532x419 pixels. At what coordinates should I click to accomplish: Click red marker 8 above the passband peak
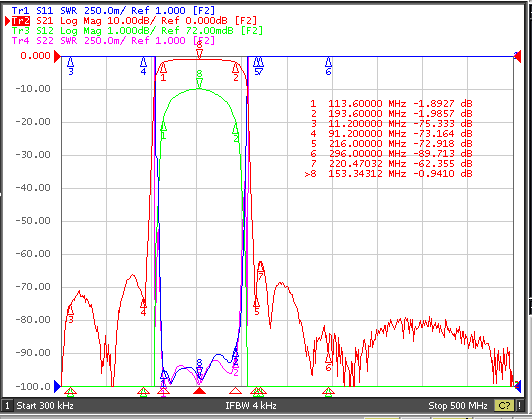coord(200,50)
